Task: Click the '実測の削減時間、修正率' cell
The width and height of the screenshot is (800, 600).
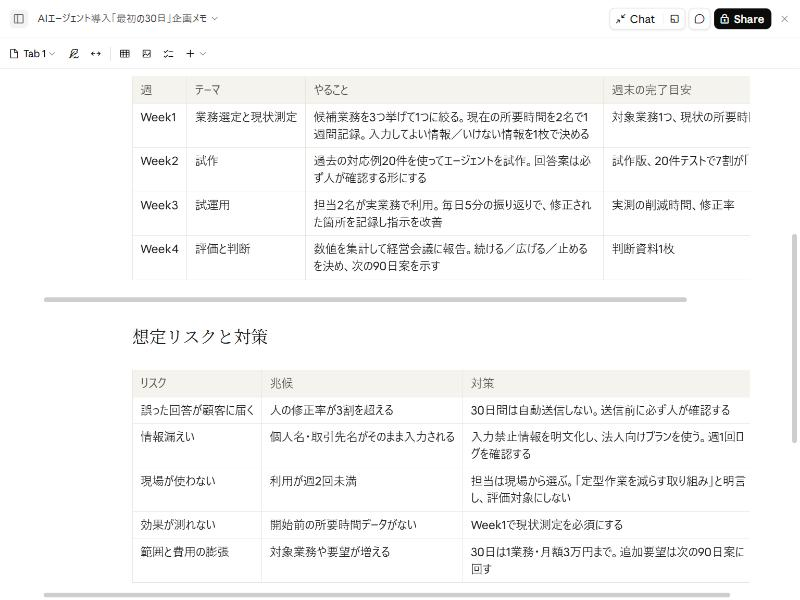Action: click(677, 213)
